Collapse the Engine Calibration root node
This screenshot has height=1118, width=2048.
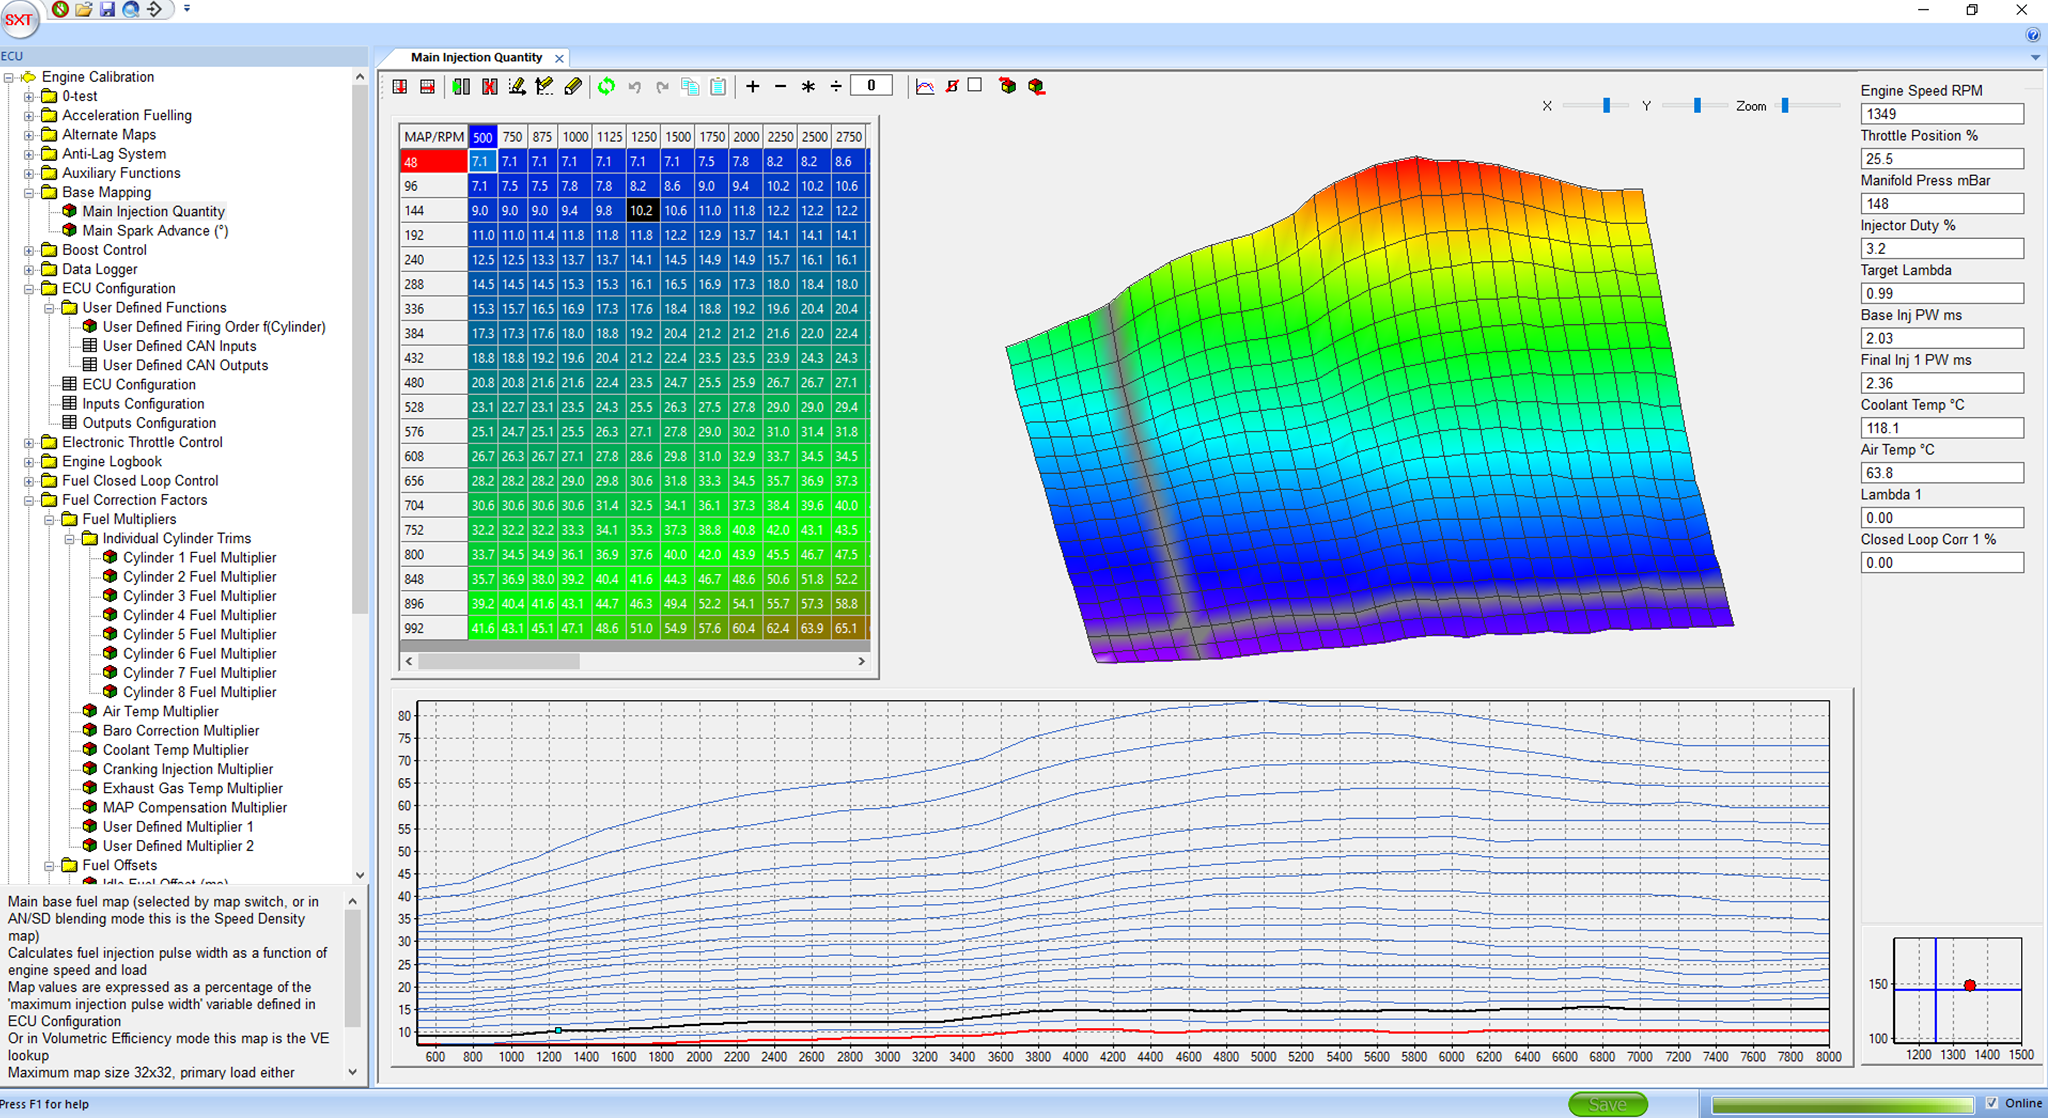[9, 77]
